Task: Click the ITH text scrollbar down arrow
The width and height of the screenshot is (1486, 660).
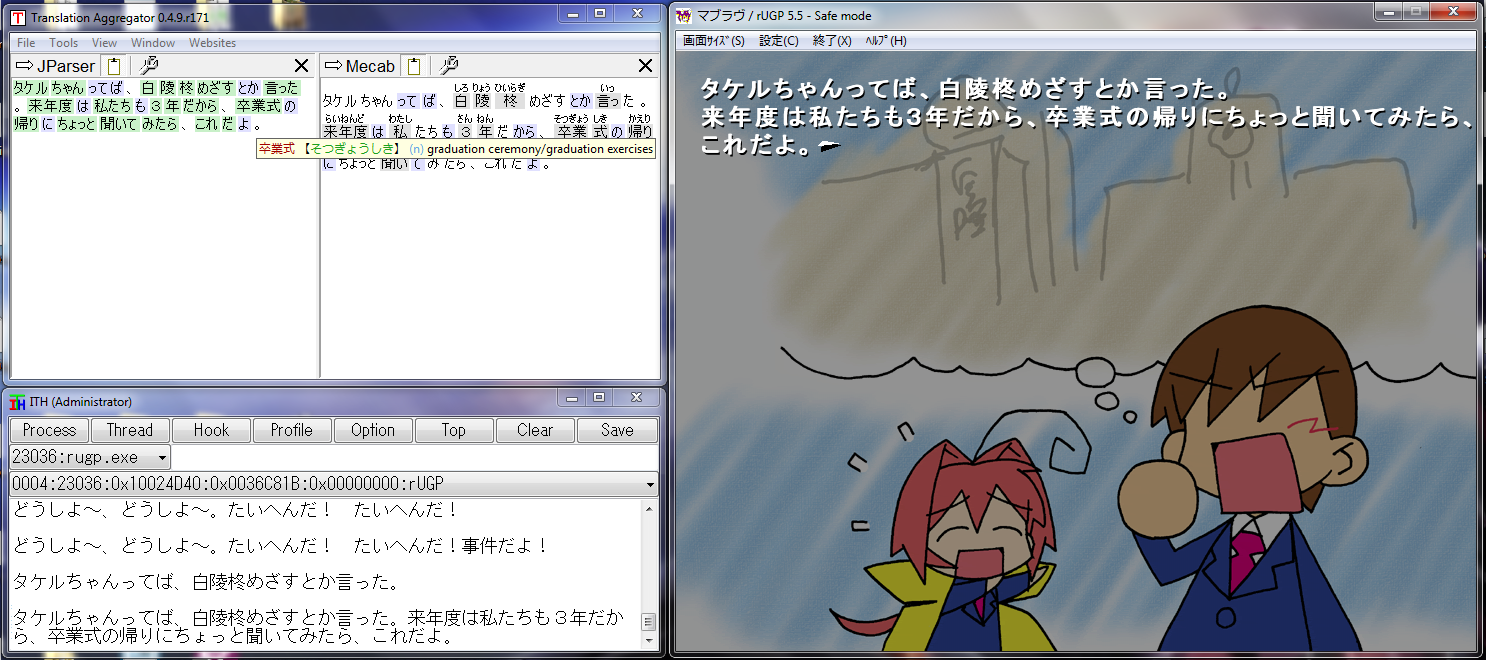Action: 648,641
